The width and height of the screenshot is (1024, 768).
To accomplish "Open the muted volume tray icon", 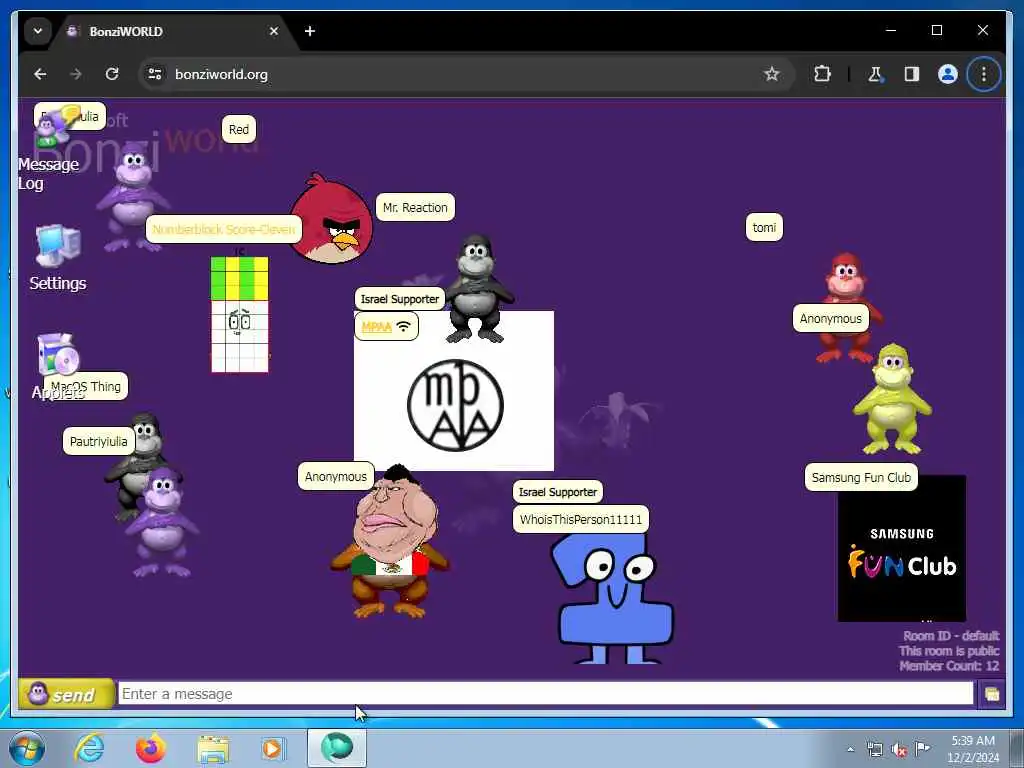I will (x=899, y=749).
